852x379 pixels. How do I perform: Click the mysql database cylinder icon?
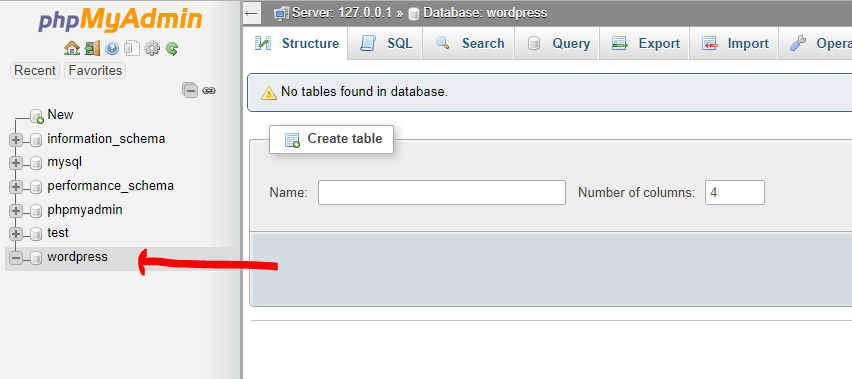(36, 163)
